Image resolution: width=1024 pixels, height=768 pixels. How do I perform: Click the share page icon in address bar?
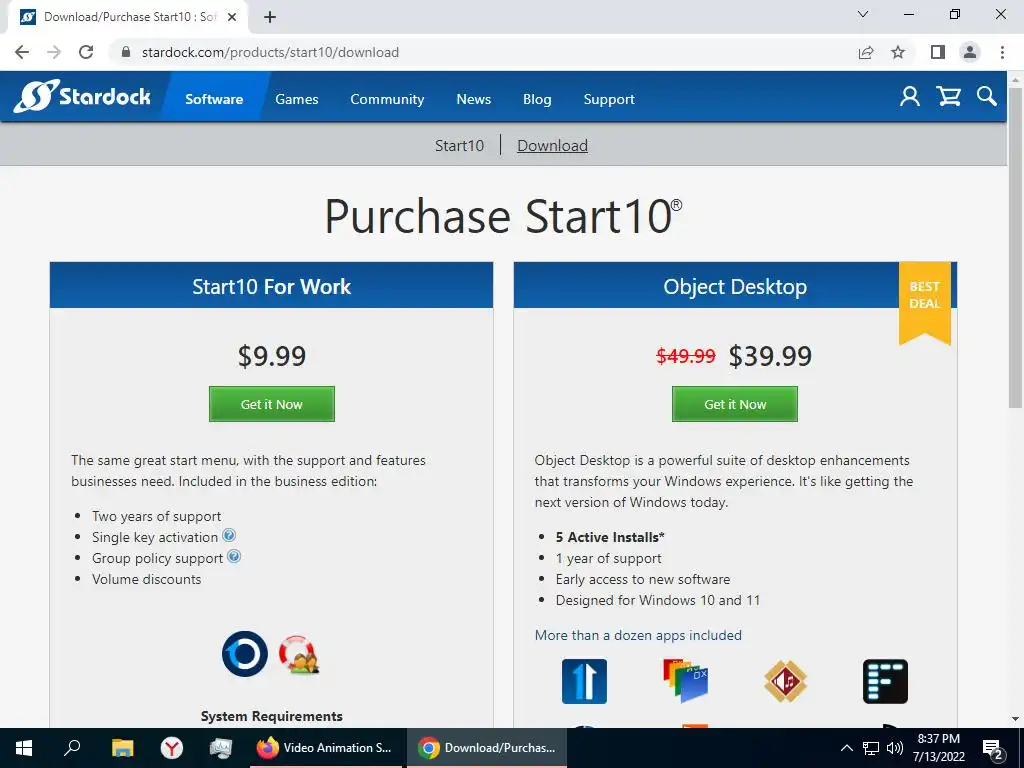coord(866,52)
